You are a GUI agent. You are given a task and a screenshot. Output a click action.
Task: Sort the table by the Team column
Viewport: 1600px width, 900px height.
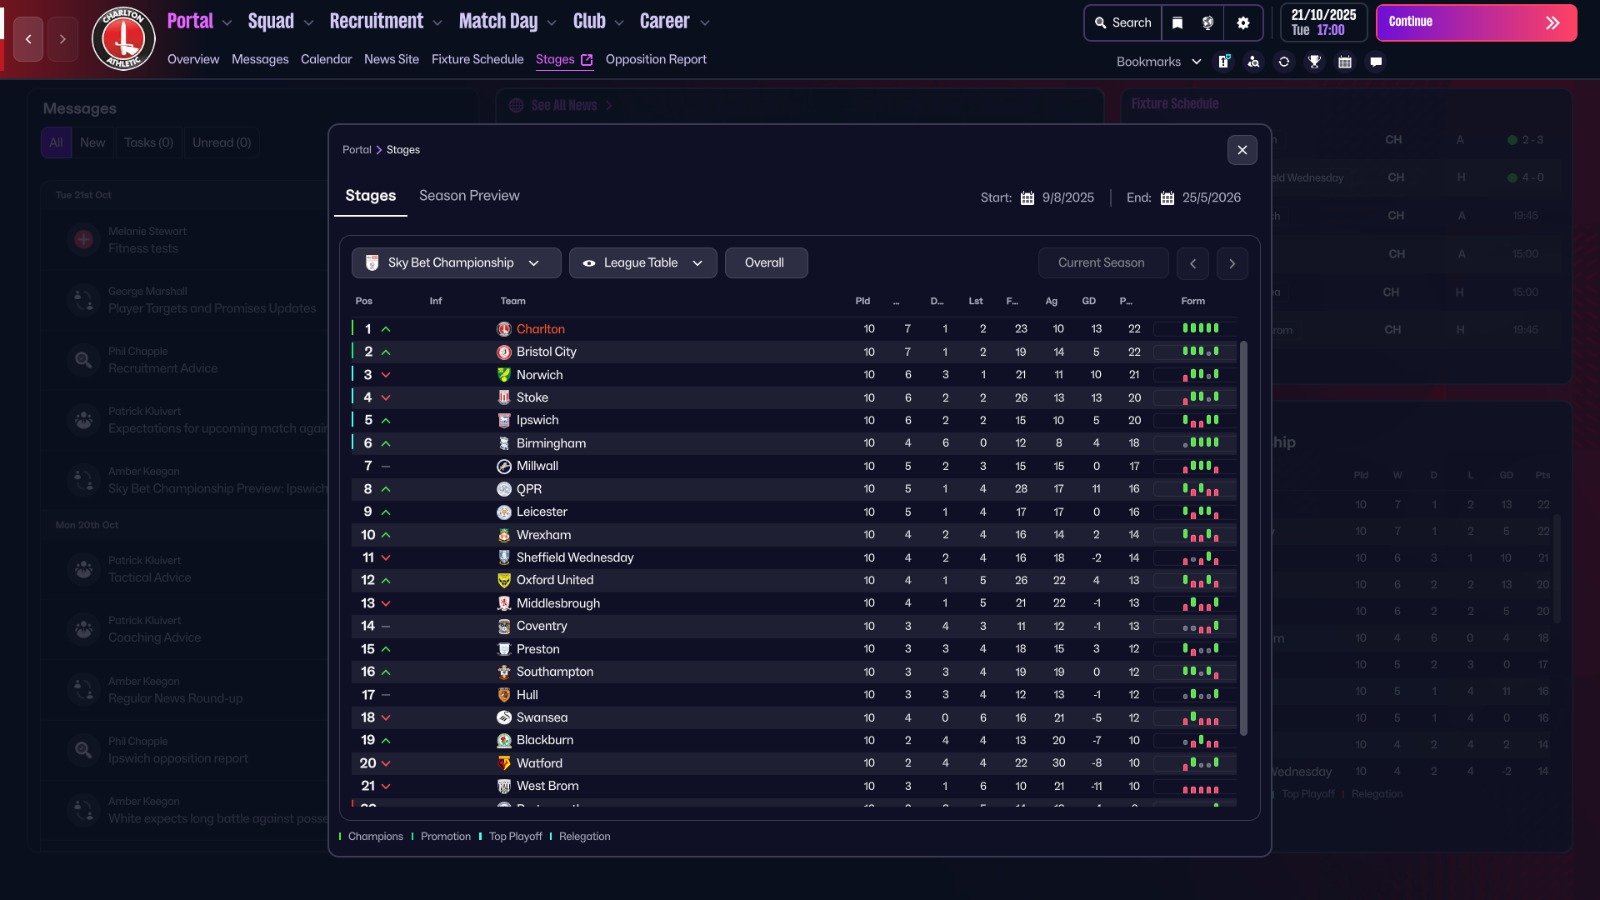coord(513,301)
